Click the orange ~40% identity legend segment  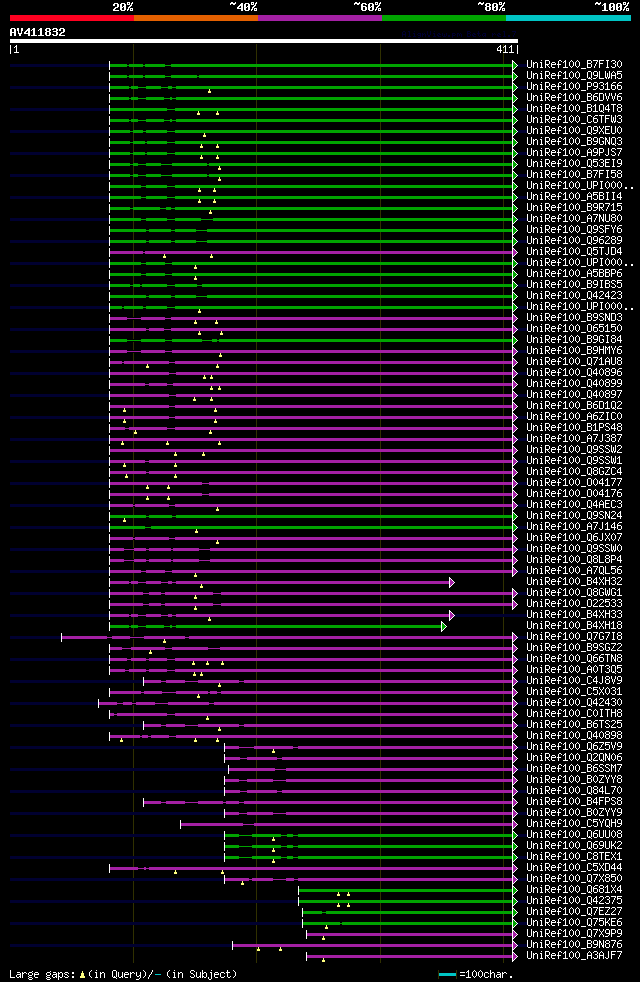[x=196, y=18]
